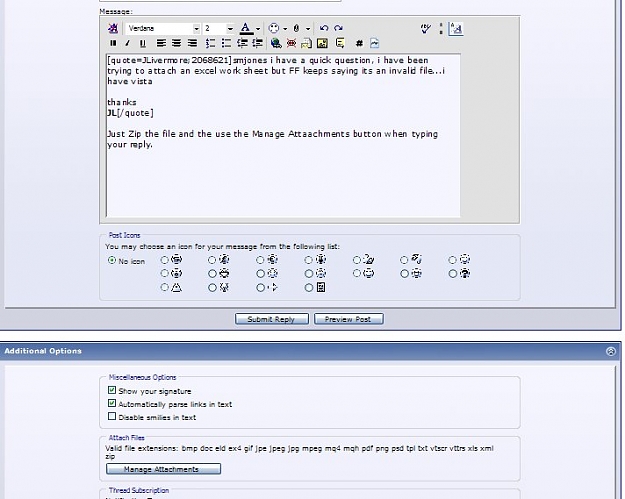This screenshot has width=625, height=499.
Task: Click the Preview Post button
Action: [x=349, y=319]
